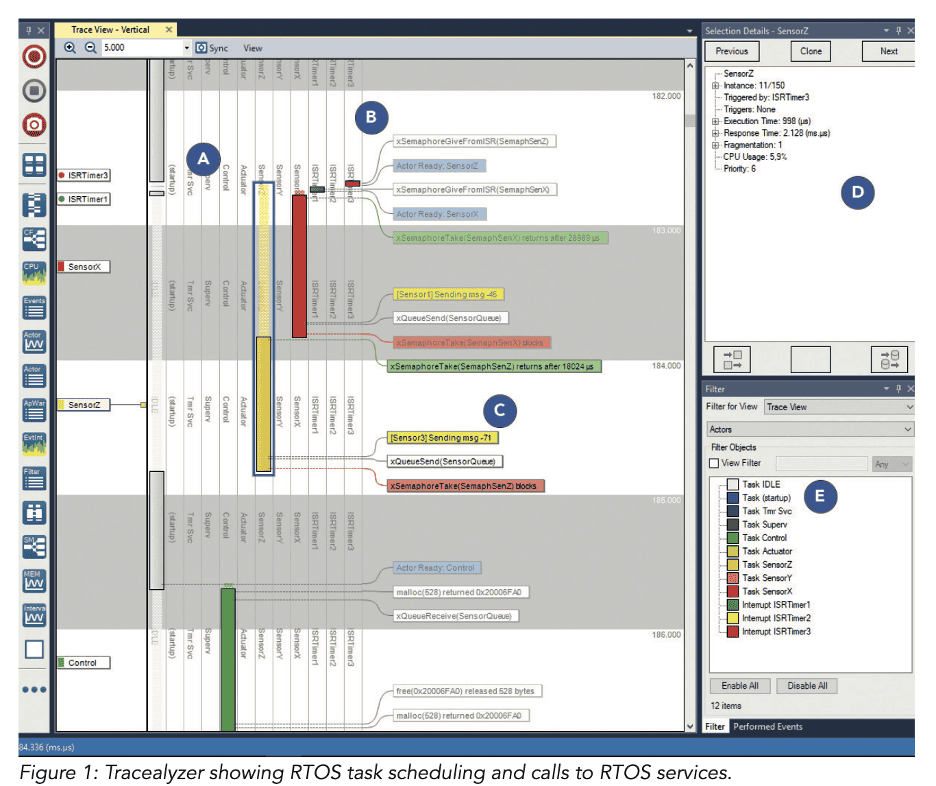Toggle Task (startup) filter checkbox
This screenshot has height=786, width=936.
[733, 498]
